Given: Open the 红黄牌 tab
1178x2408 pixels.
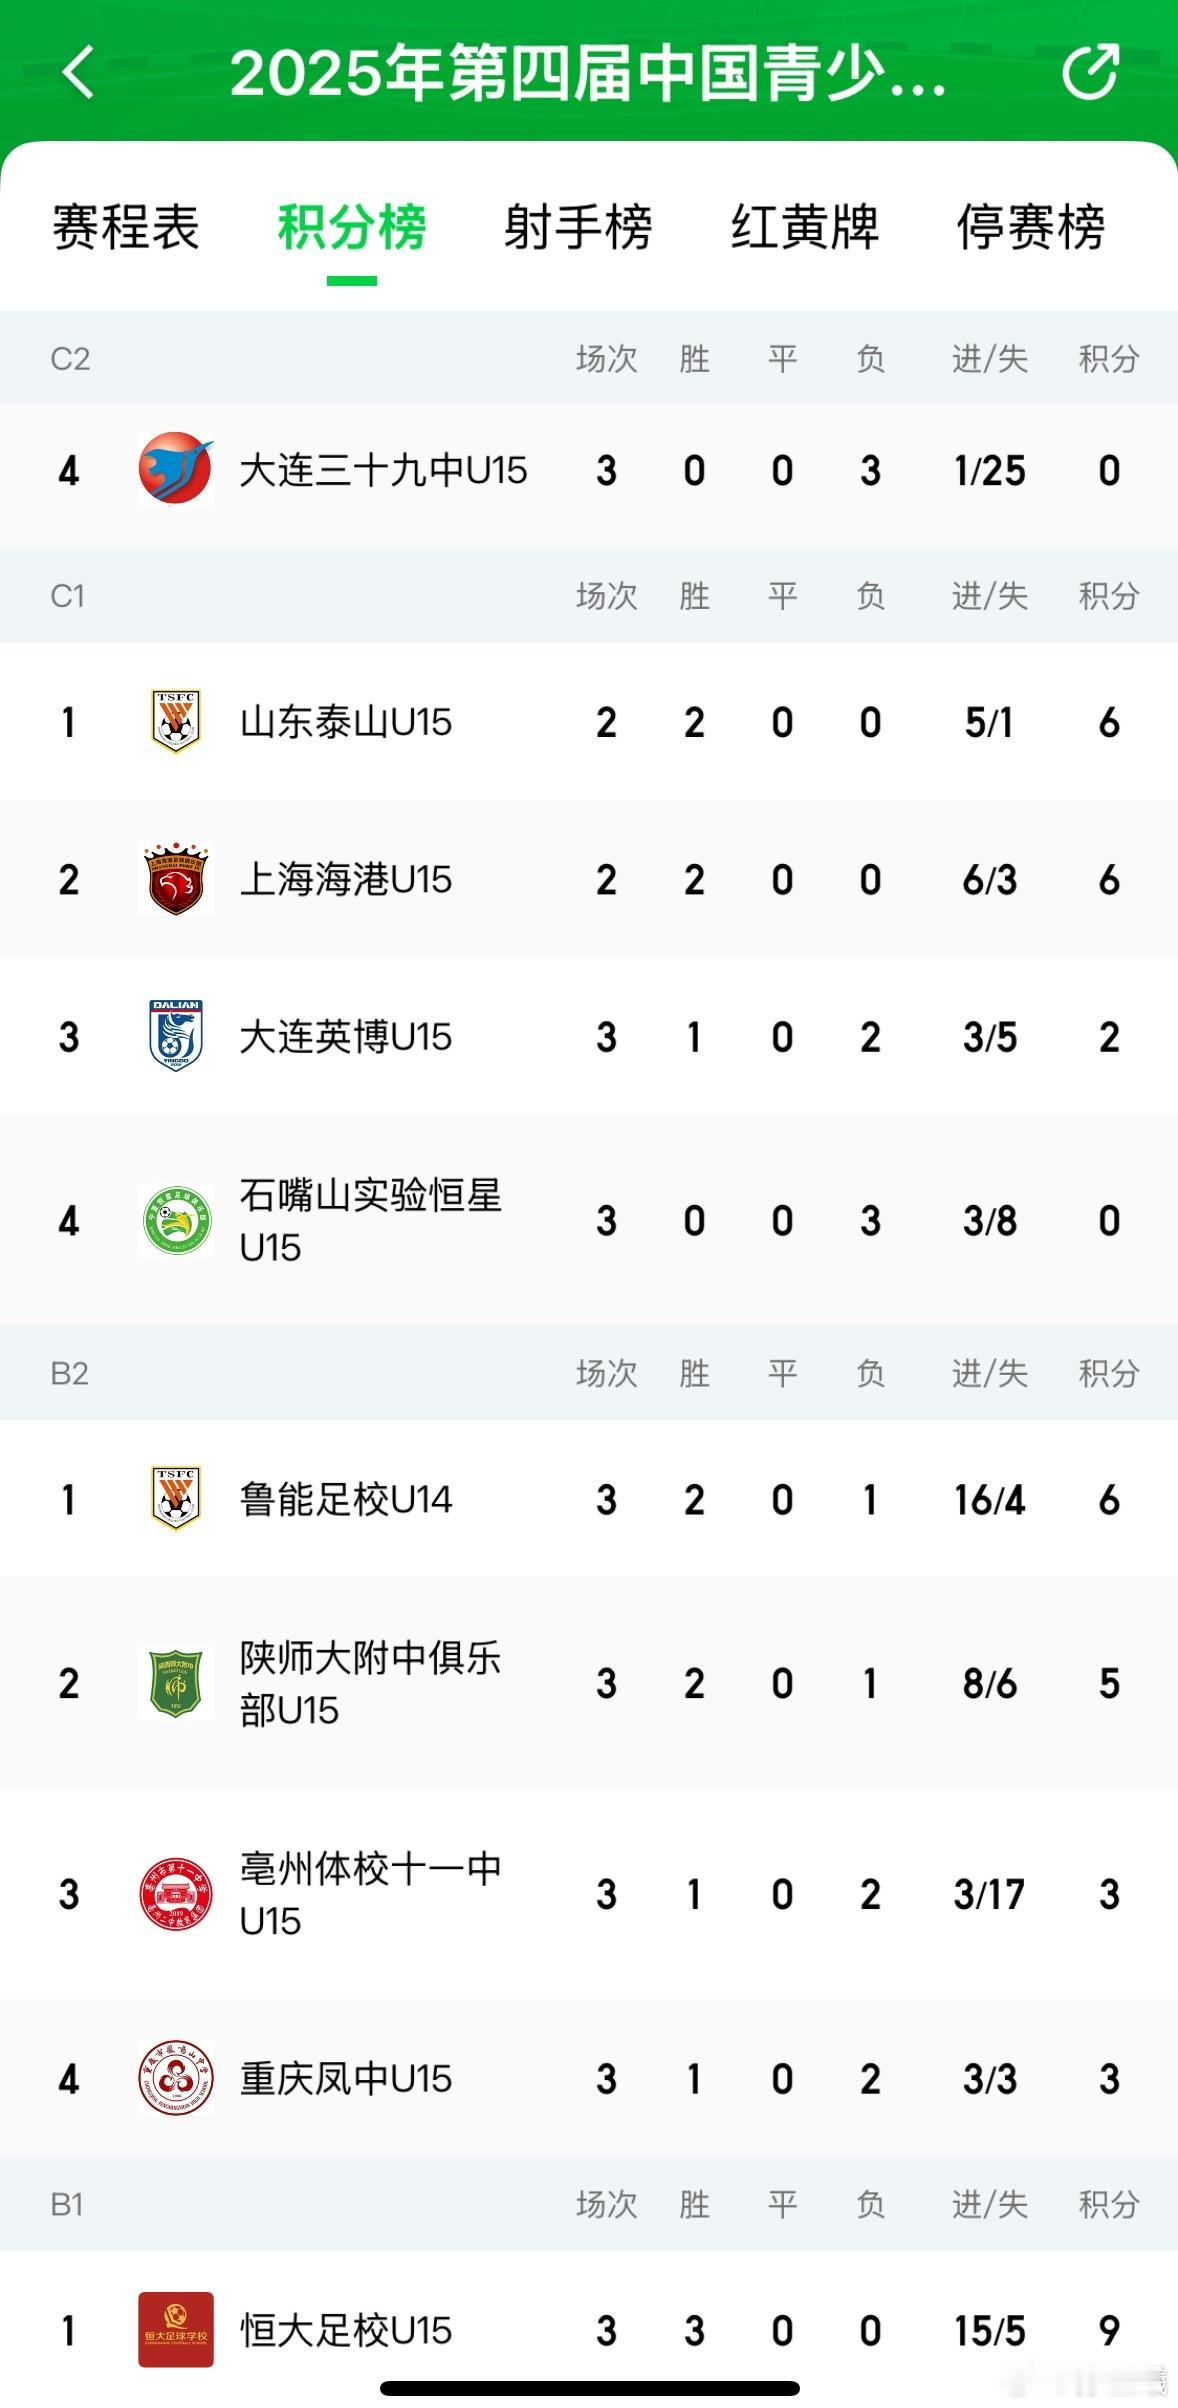Looking at the screenshot, I should tap(805, 227).
